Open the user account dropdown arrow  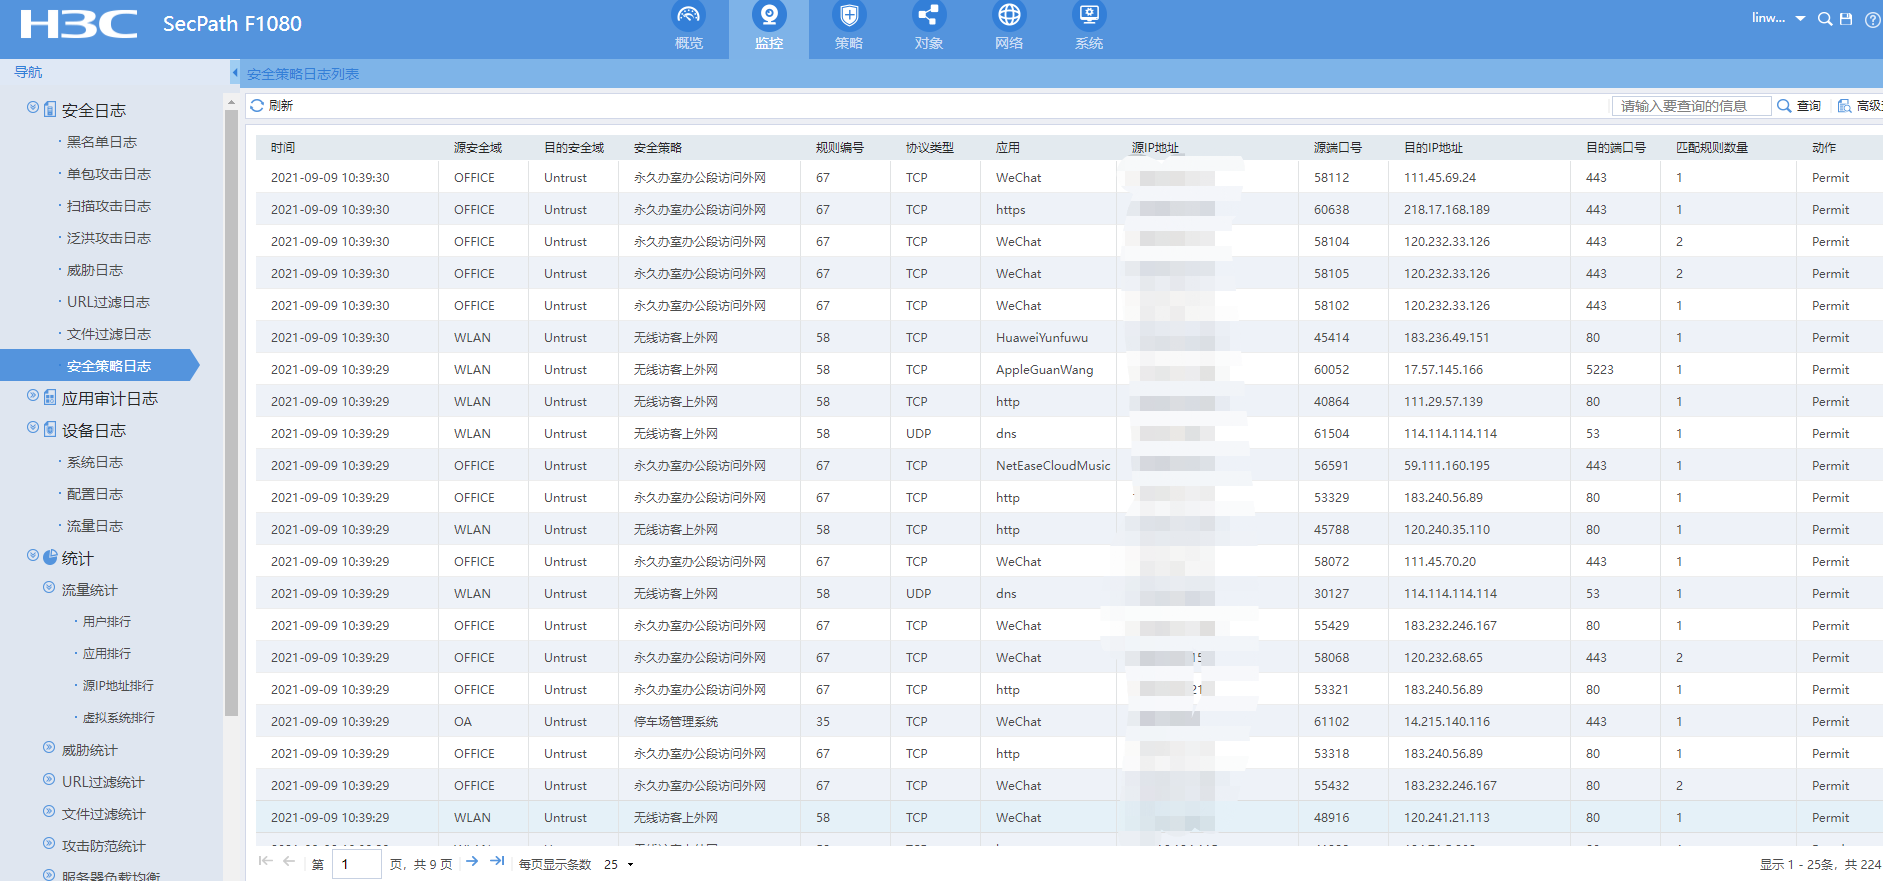(x=1801, y=19)
